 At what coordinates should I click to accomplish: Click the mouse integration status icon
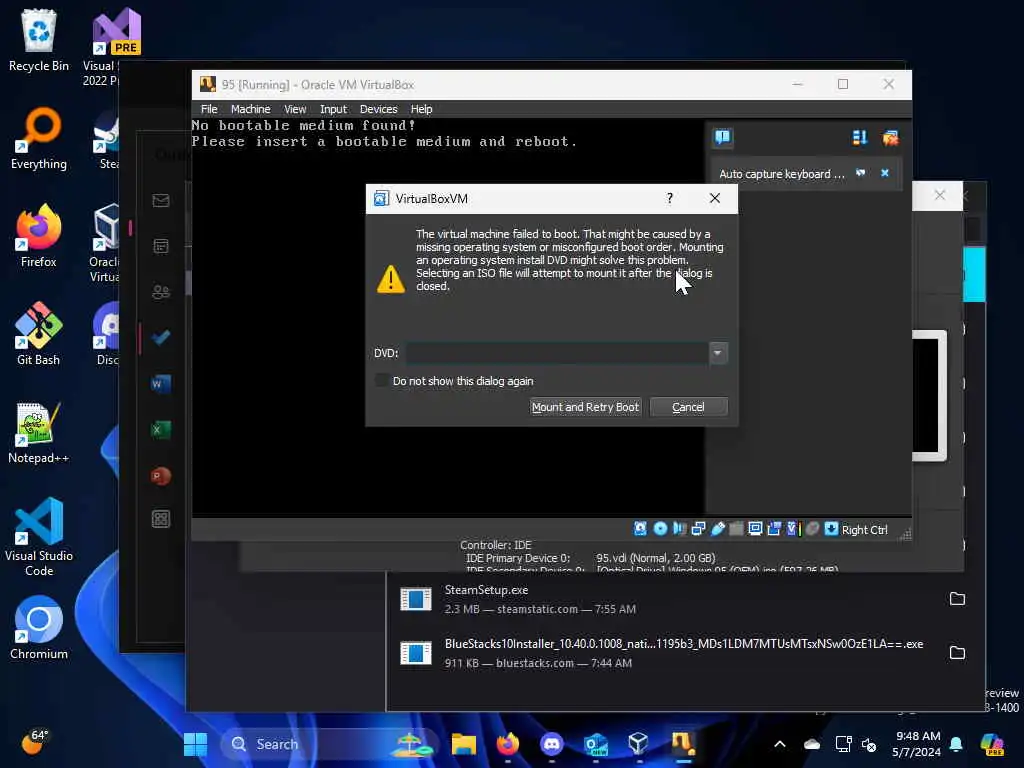[812, 529]
